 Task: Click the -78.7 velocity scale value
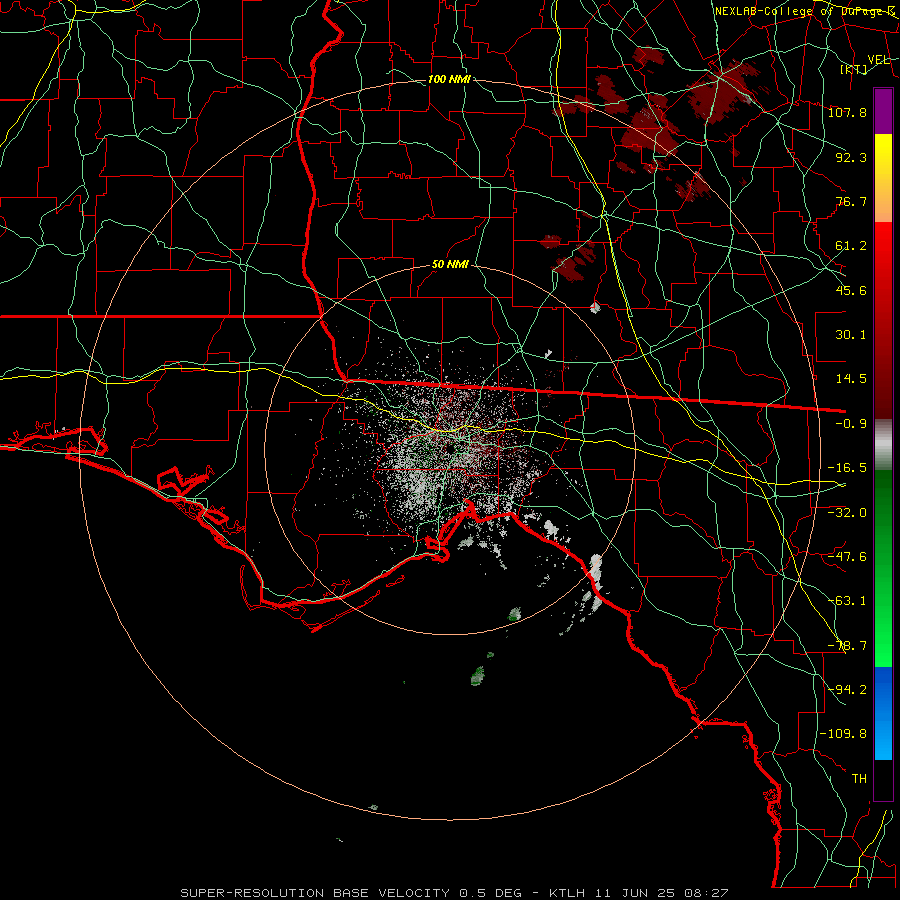pyautogui.click(x=847, y=646)
